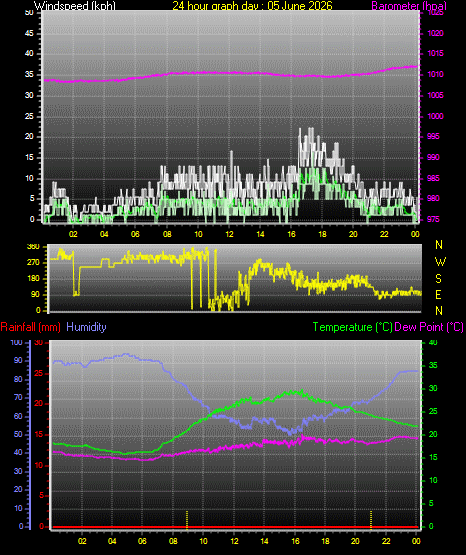Click the 1010 value on barometer axis
466x555 pixels.
point(435,74)
